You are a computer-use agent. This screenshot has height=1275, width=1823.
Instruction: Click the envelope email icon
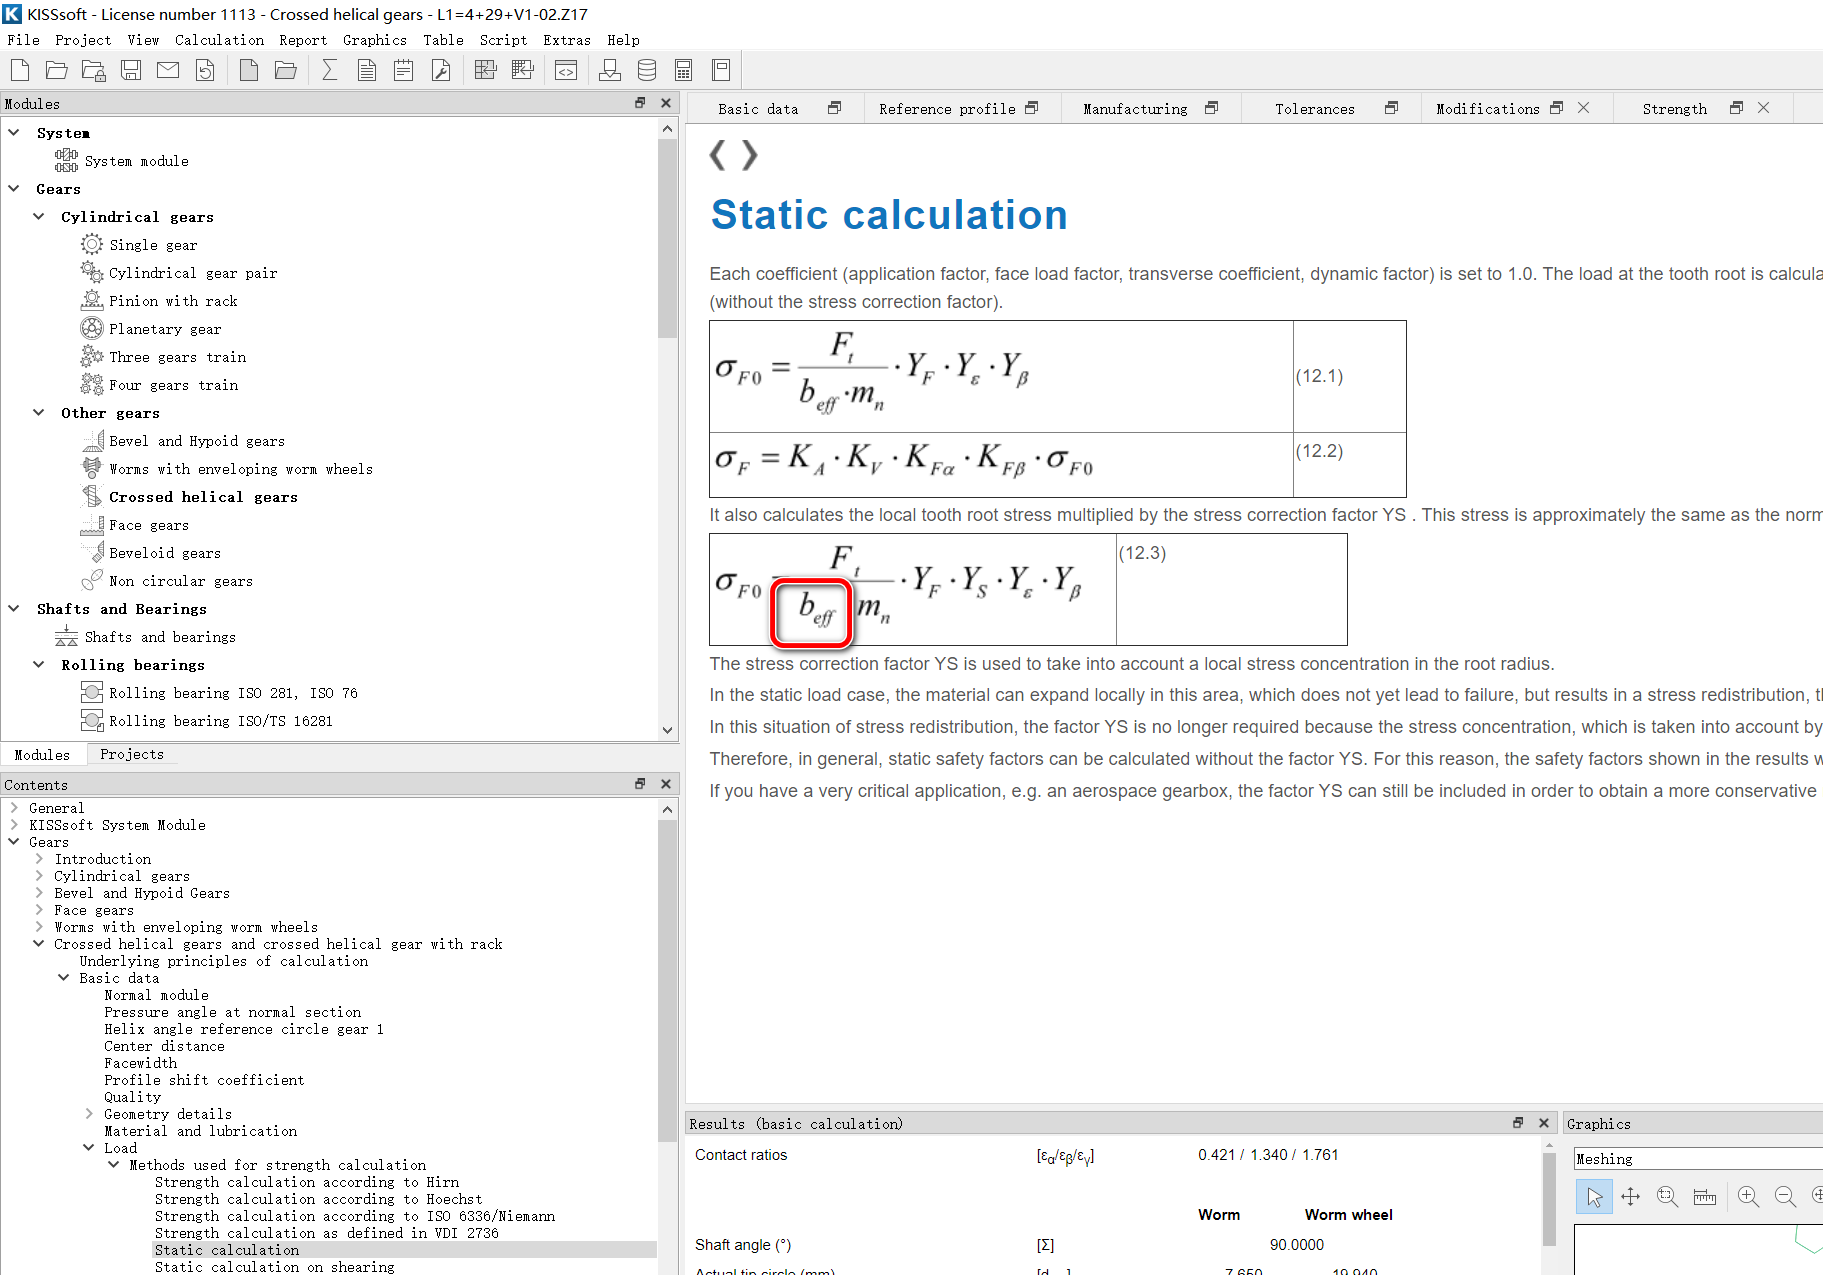coord(168,70)
